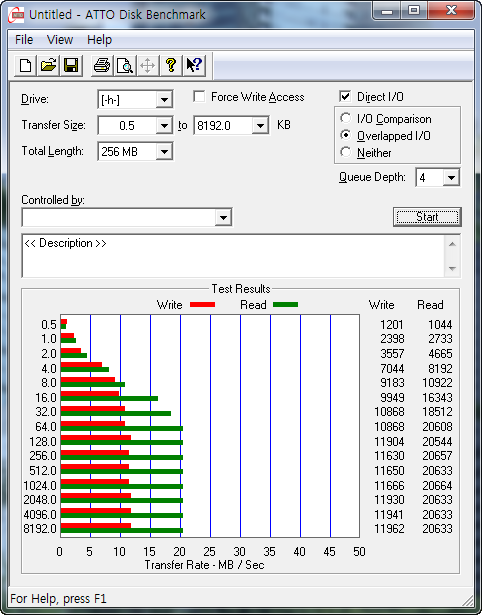Click the disabled four-arrow move icon
This screenshot has width=482, height=615.
[147, 65]
